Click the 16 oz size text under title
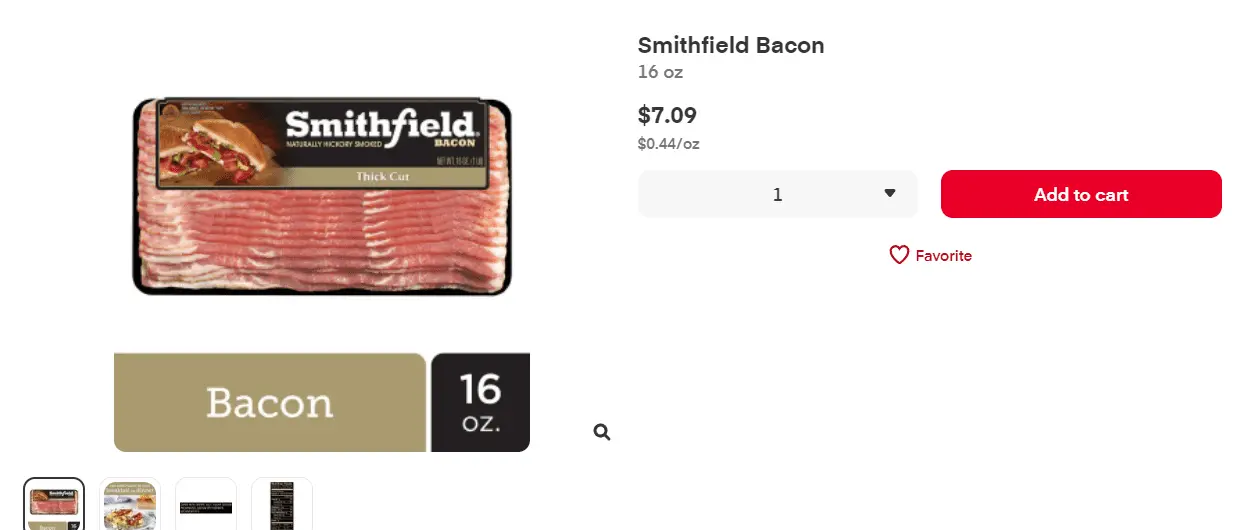This screenshot has width=1233, height=530. 660,72
